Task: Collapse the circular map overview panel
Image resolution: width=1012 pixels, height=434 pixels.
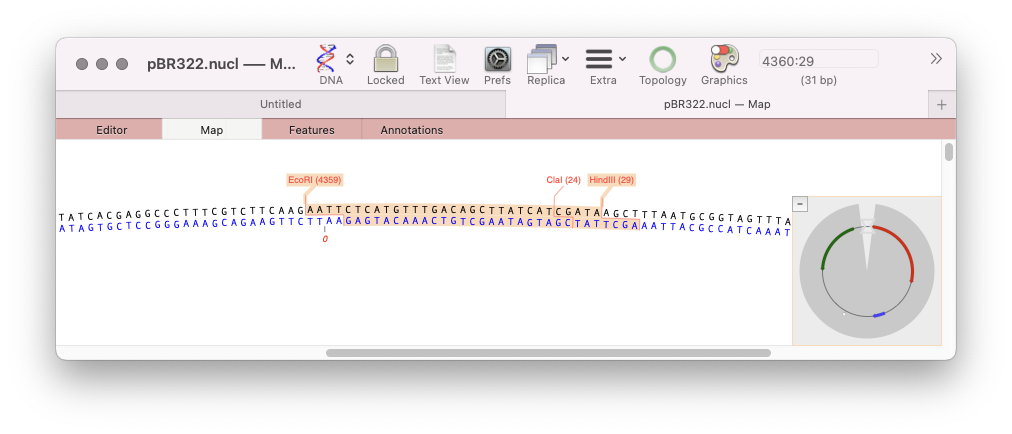Action: [x=800, y=204]
